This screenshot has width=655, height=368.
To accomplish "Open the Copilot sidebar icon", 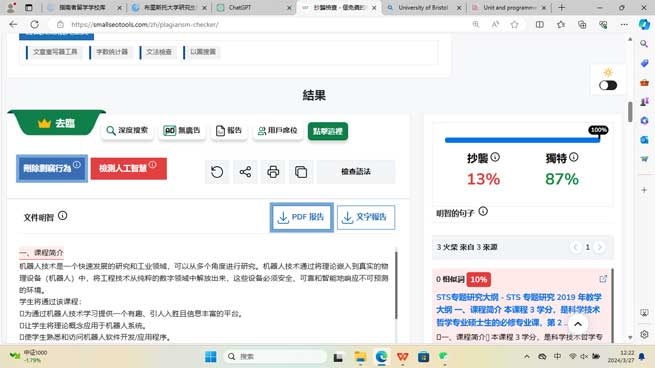I will tap(645, 25).
